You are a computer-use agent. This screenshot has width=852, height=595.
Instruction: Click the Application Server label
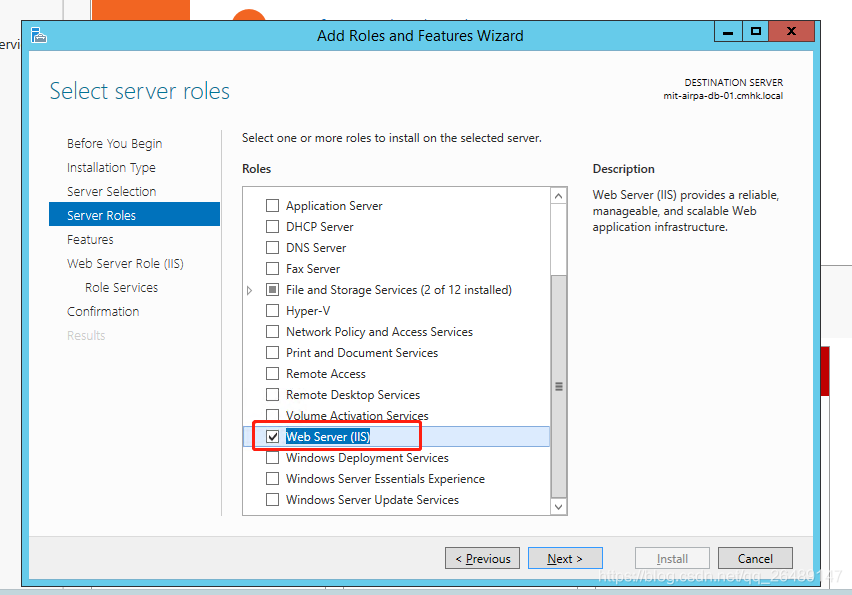[334, 205]
